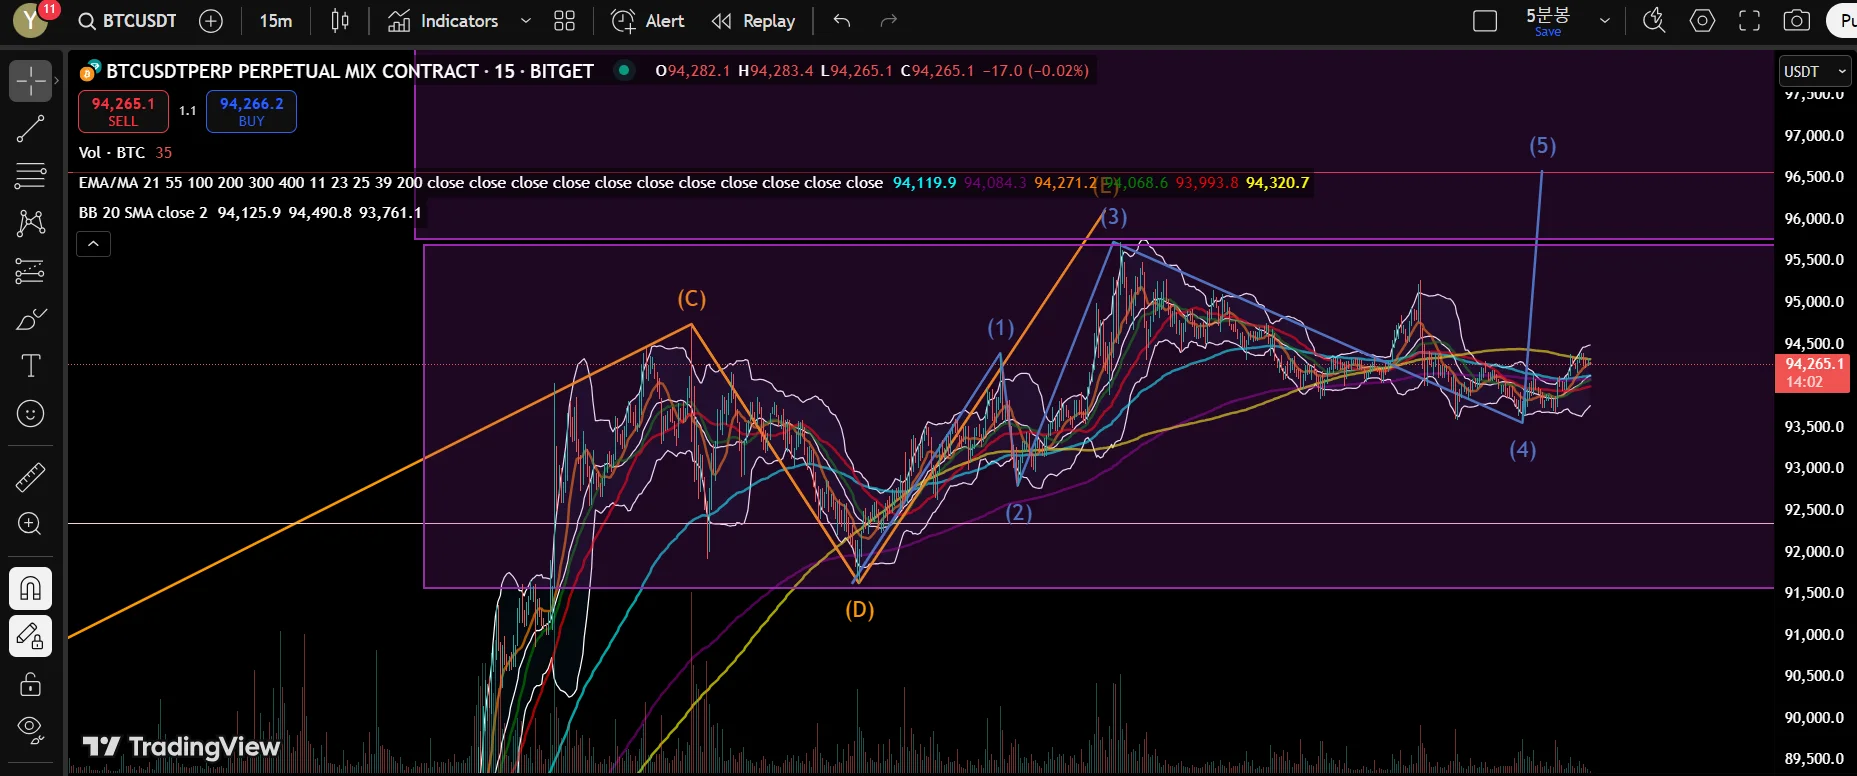The width and height of the screenshot is (1857, 776).
Task: Select the forecasting and measurement tool
Action: pos(31,271)
